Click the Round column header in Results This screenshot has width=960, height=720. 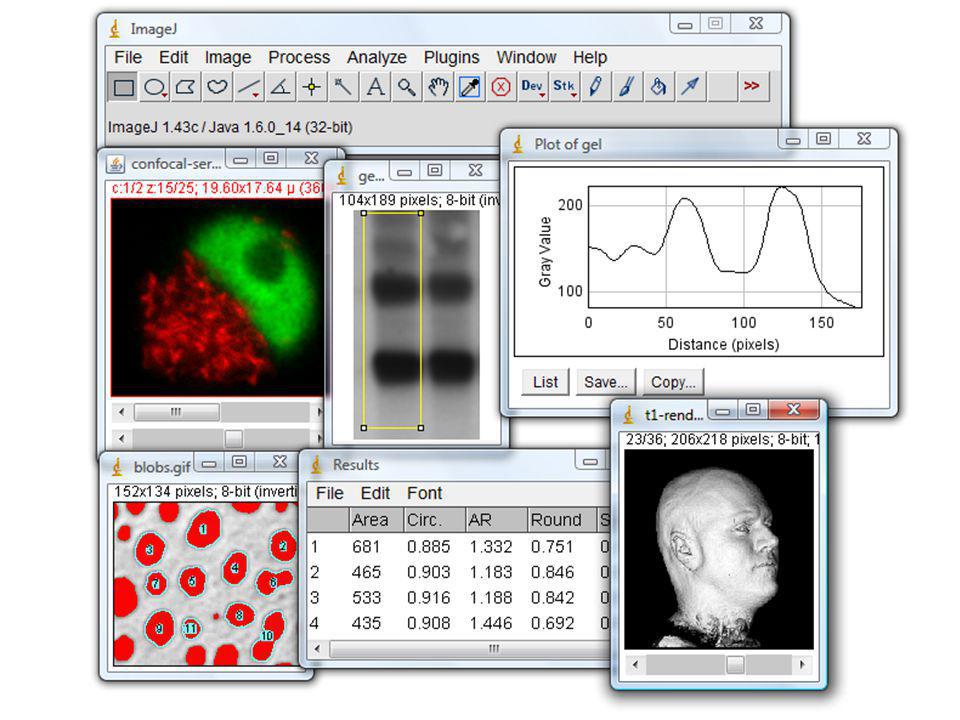[562, 520]
